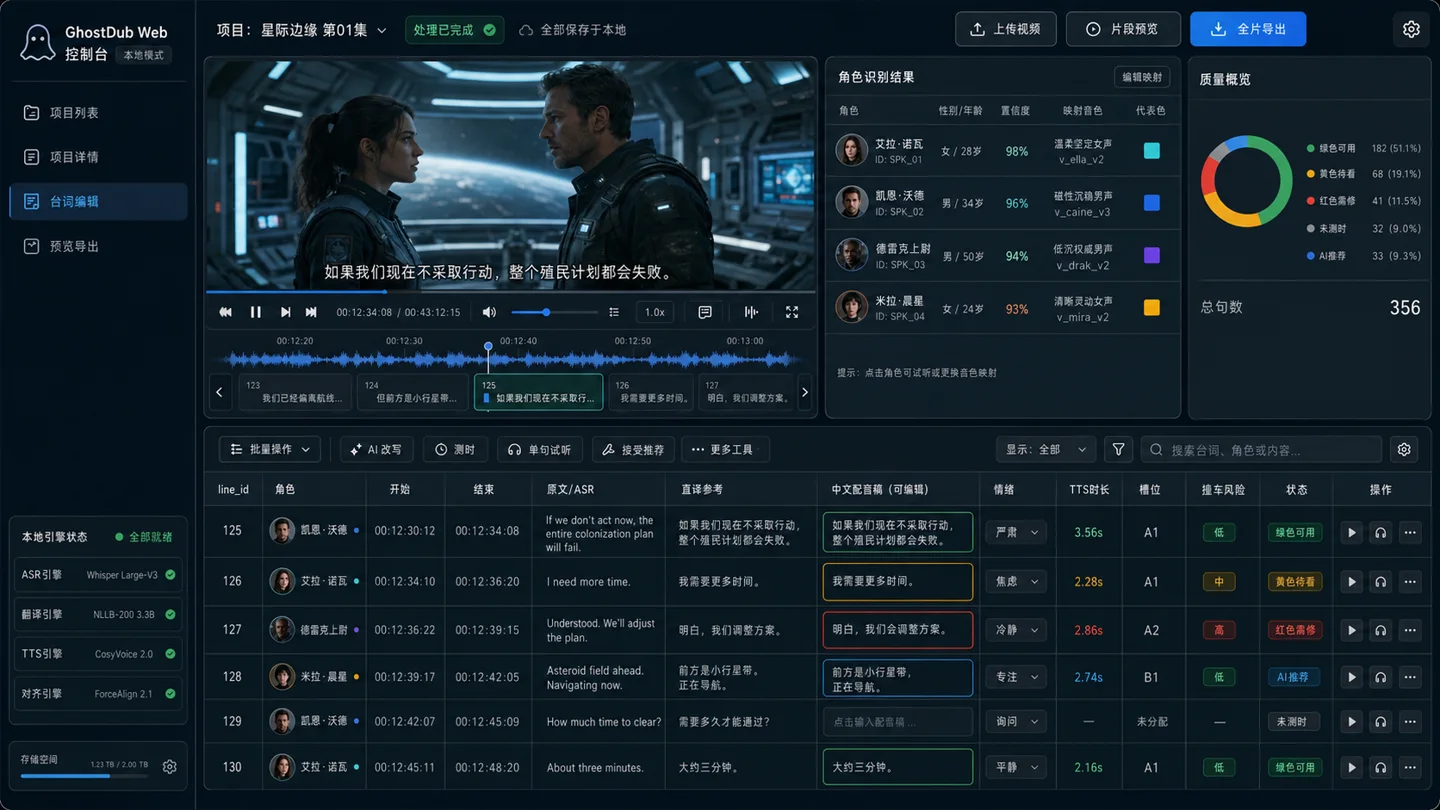Open the global settings gear in top bar
The width and height of the screenshot is (1440, 810).
coord(1411,29)
